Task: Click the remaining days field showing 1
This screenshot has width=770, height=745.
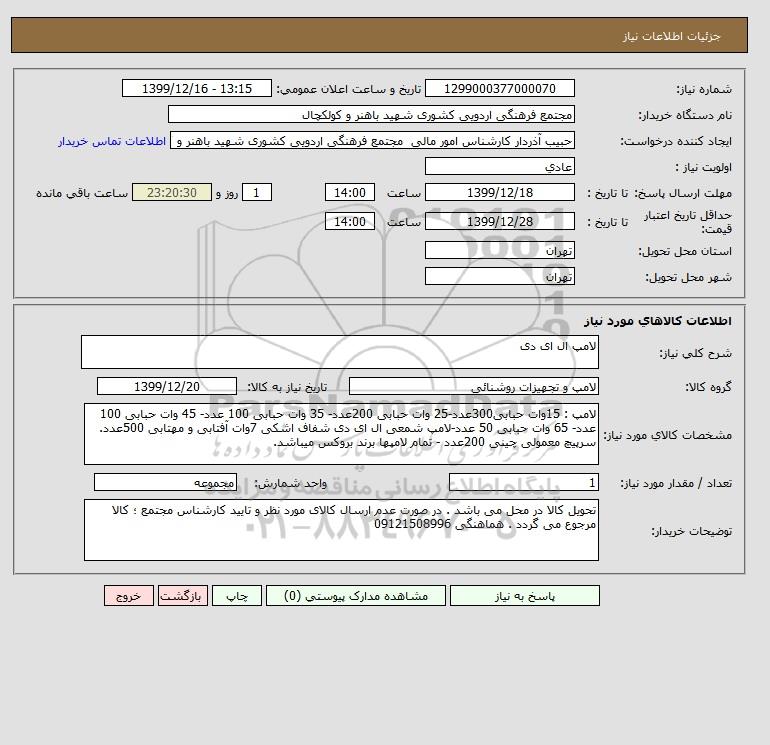Action: [256, 193]
